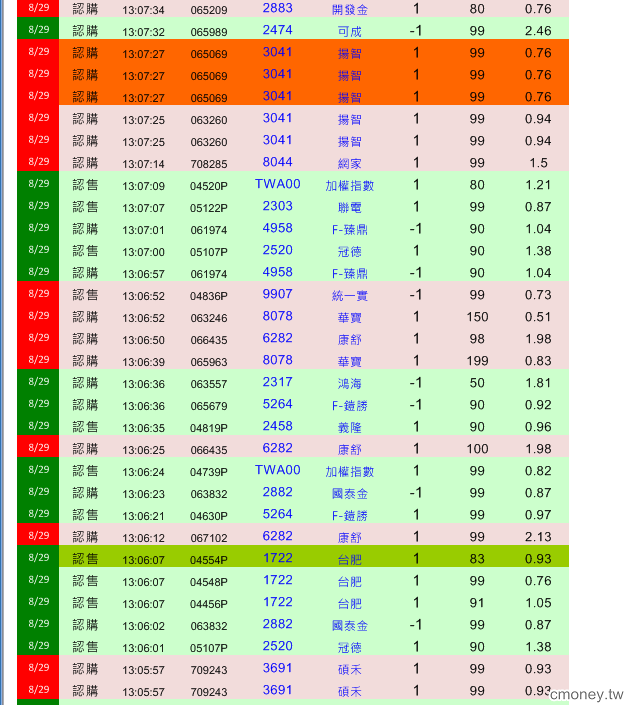Screen dimensions: 630x705
Task: Select warrant code 065963
Action: (209, 362)
